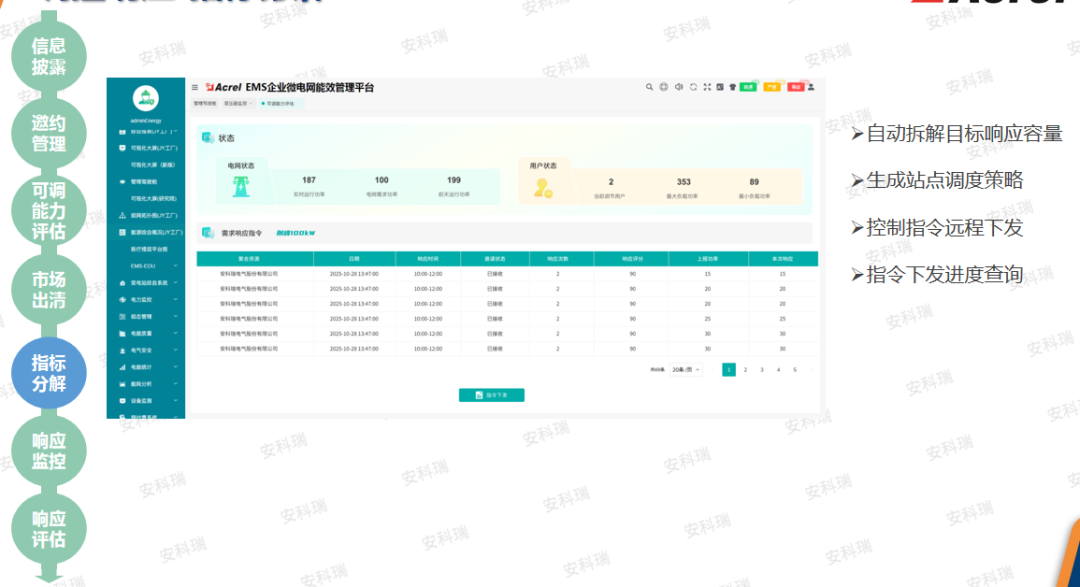Go to pagination page 3
This screenshot has height=587, width=1080.
(762, 370)
